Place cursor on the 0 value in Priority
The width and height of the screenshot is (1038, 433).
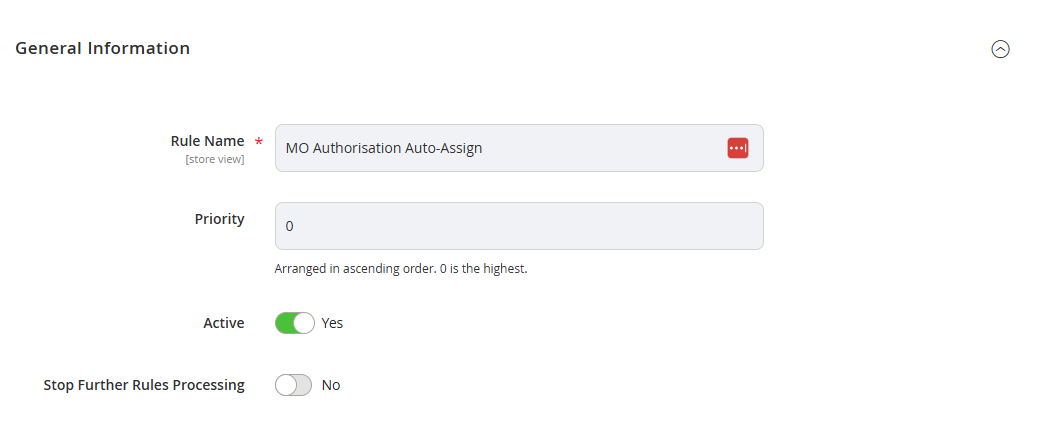click(289, 226)
